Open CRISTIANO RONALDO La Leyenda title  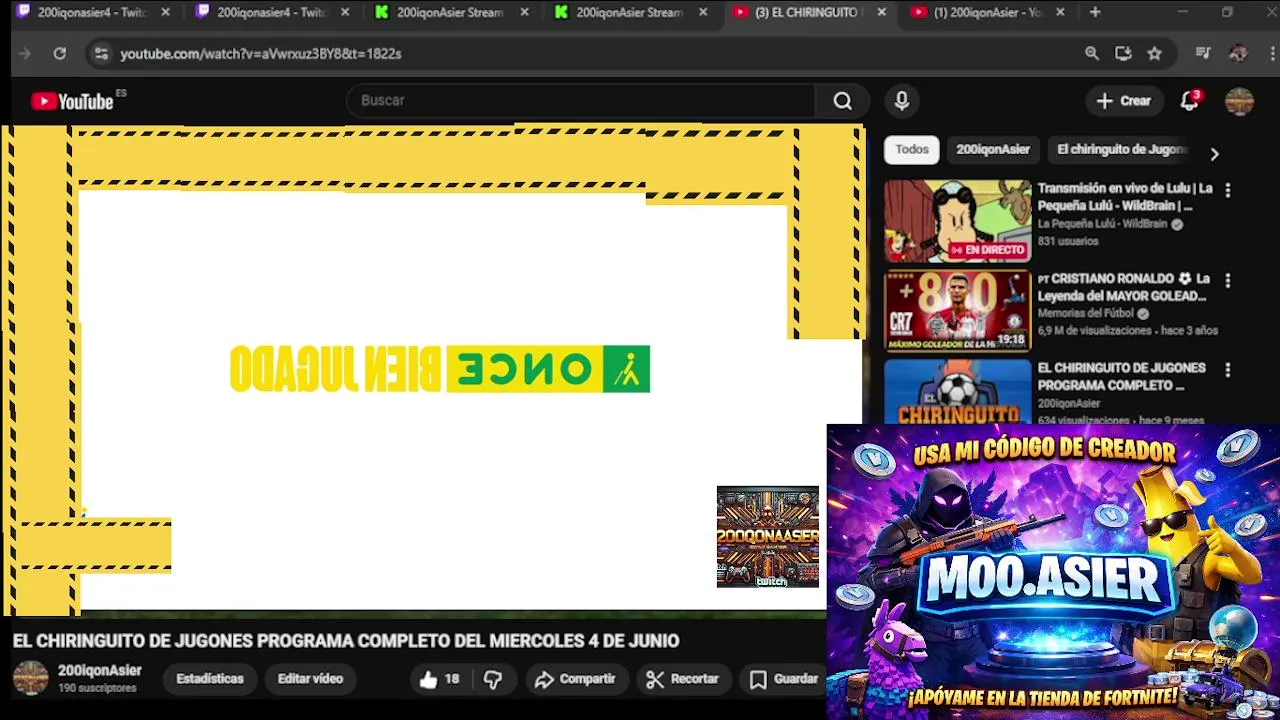1124,287
